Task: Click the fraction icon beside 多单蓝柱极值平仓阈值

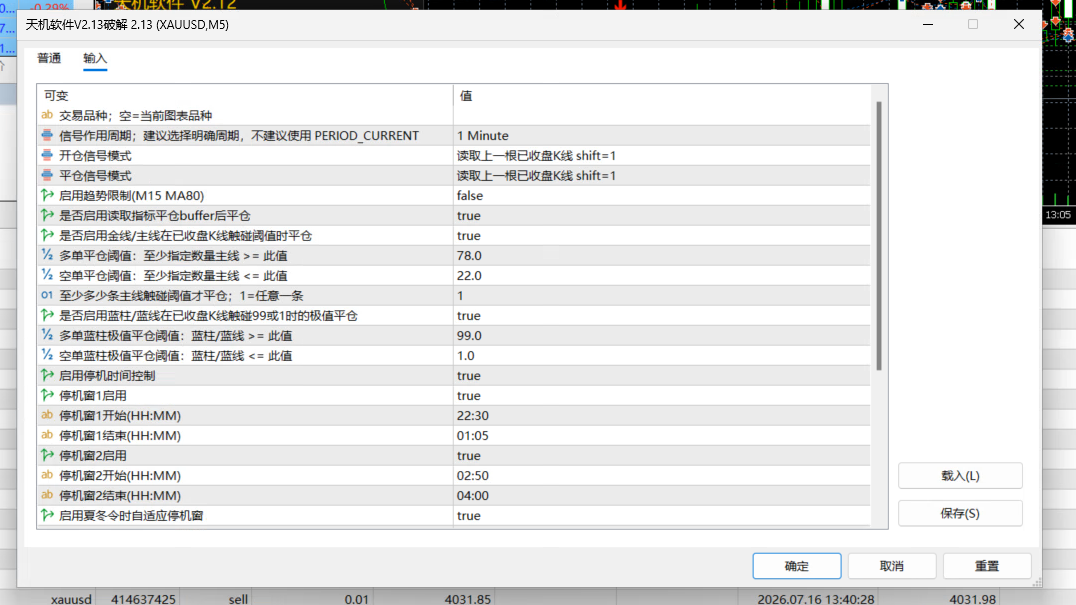Action: point(47,335)
